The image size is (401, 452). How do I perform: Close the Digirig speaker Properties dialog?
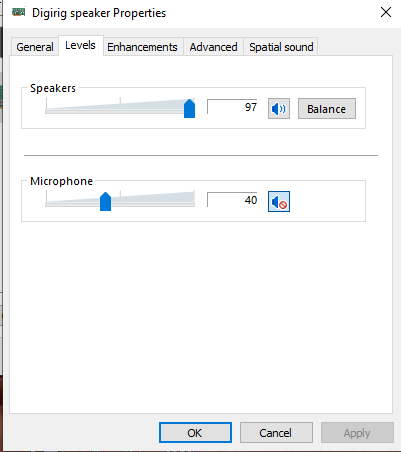(x=386, y=12)
